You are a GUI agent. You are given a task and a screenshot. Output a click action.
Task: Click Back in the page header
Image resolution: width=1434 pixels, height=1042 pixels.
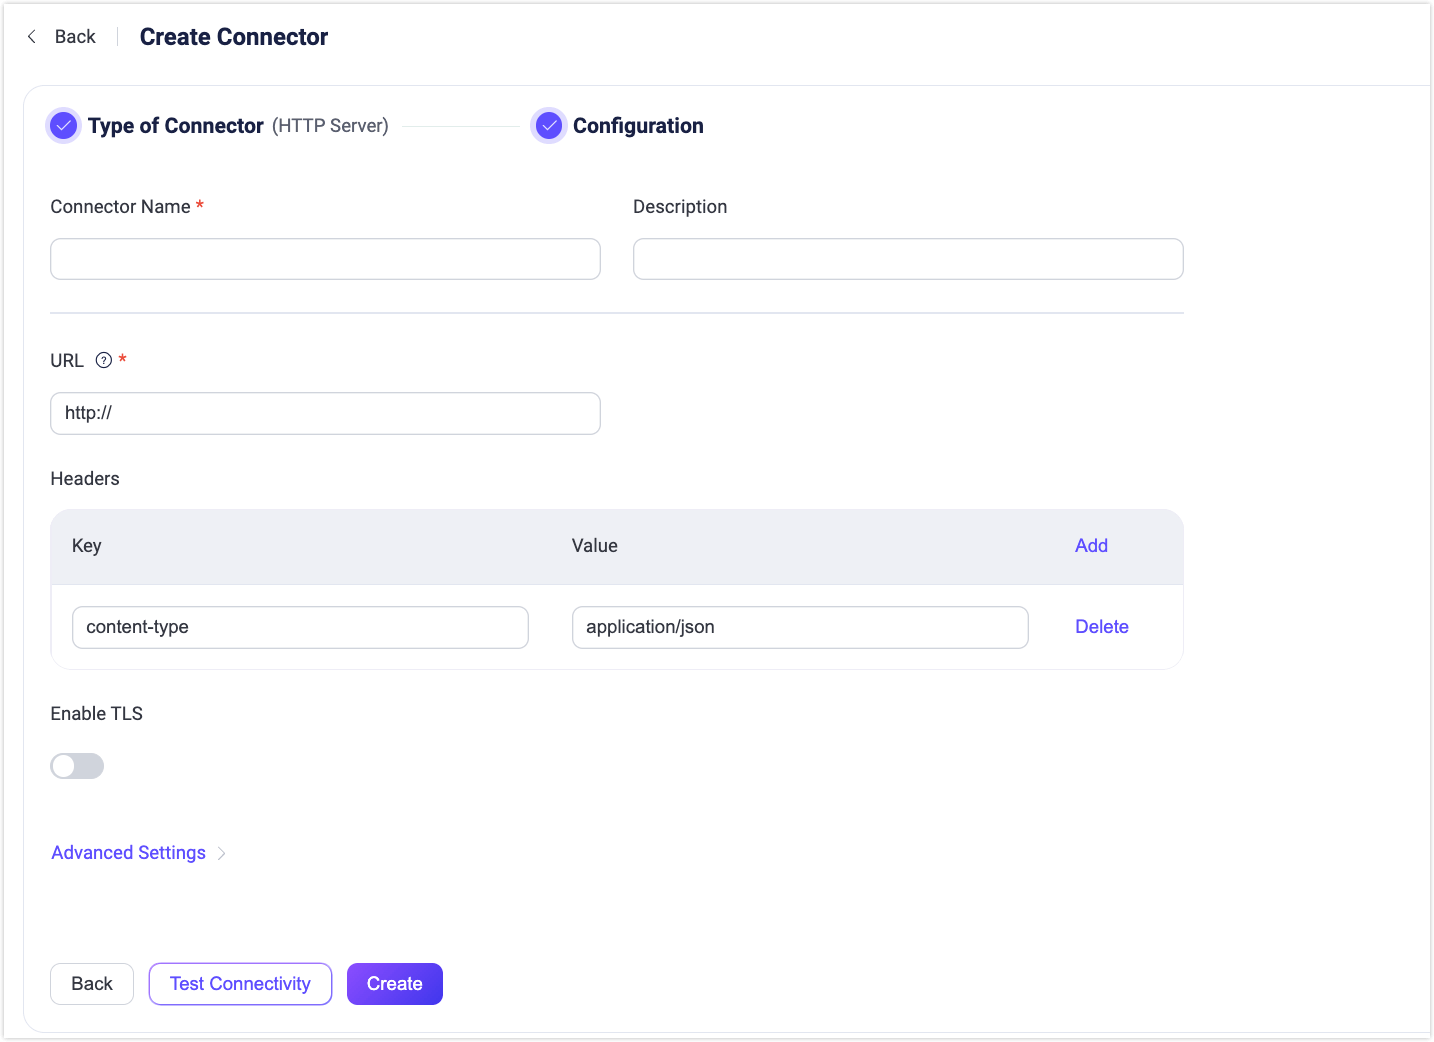(74, 36)
